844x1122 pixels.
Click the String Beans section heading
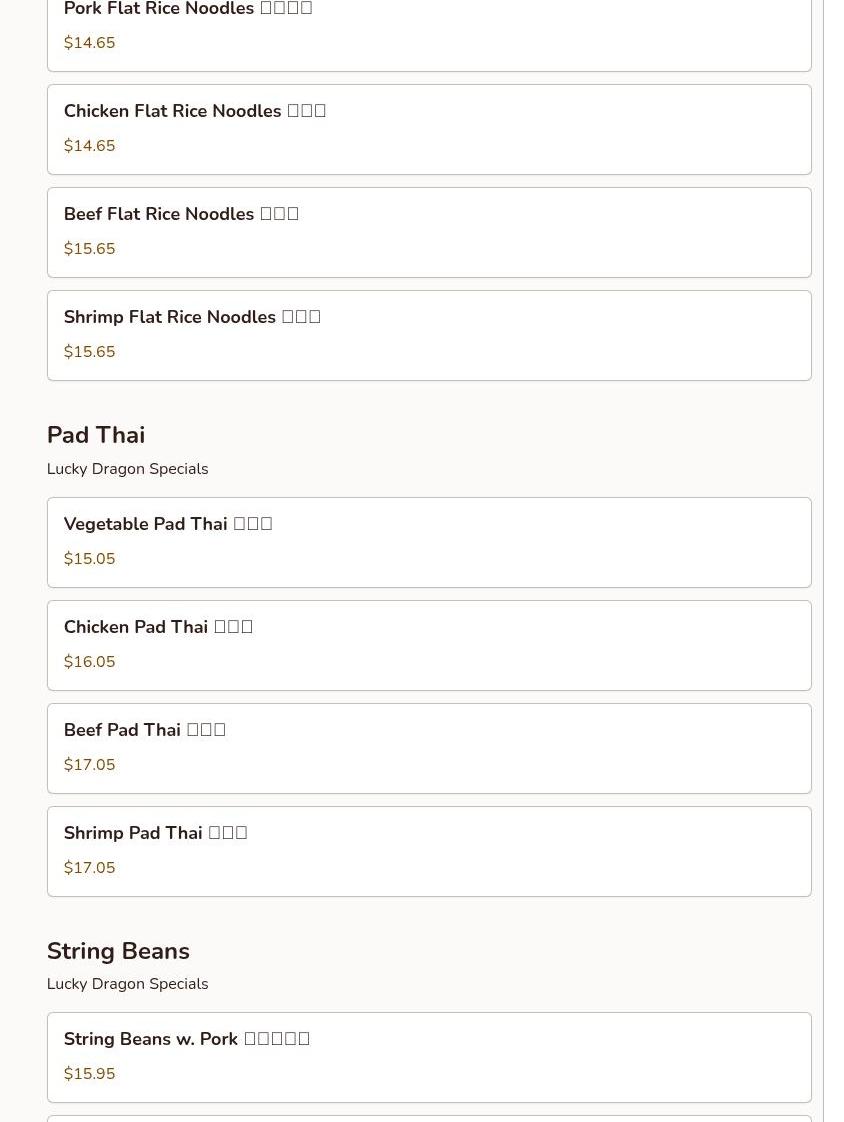[118, 951]
